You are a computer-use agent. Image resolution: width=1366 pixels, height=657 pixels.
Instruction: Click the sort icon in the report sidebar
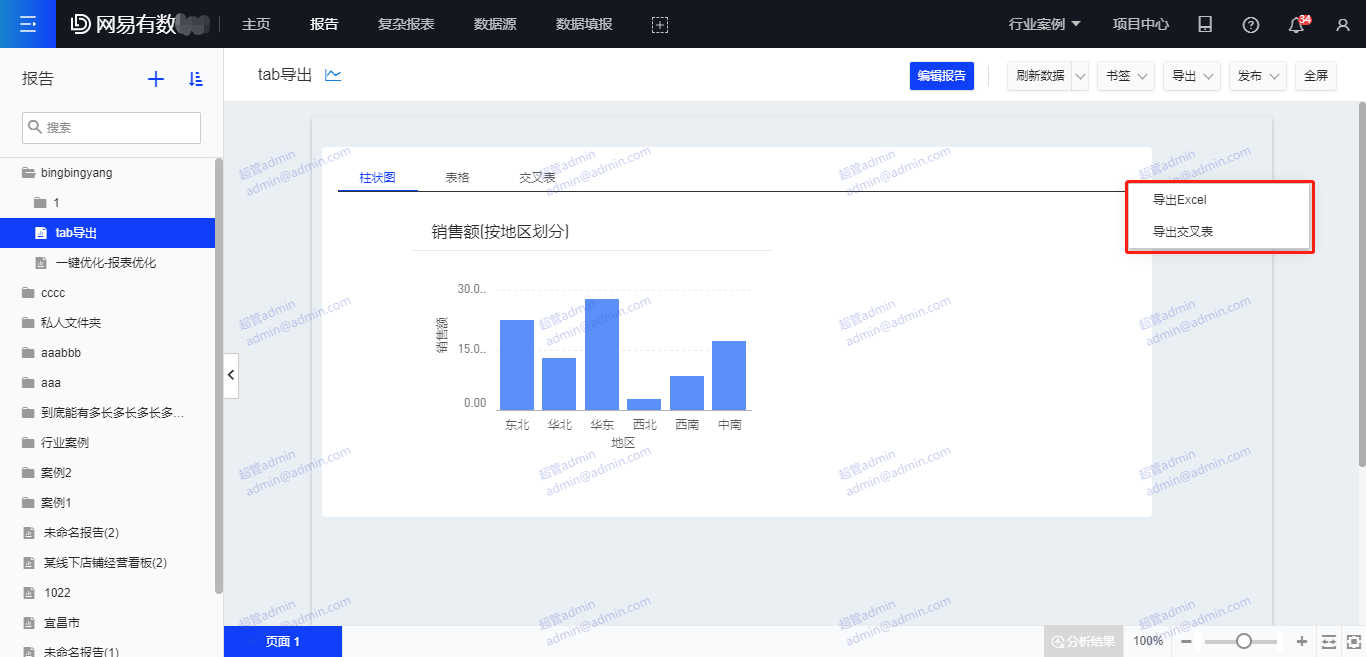coord(196,79)
